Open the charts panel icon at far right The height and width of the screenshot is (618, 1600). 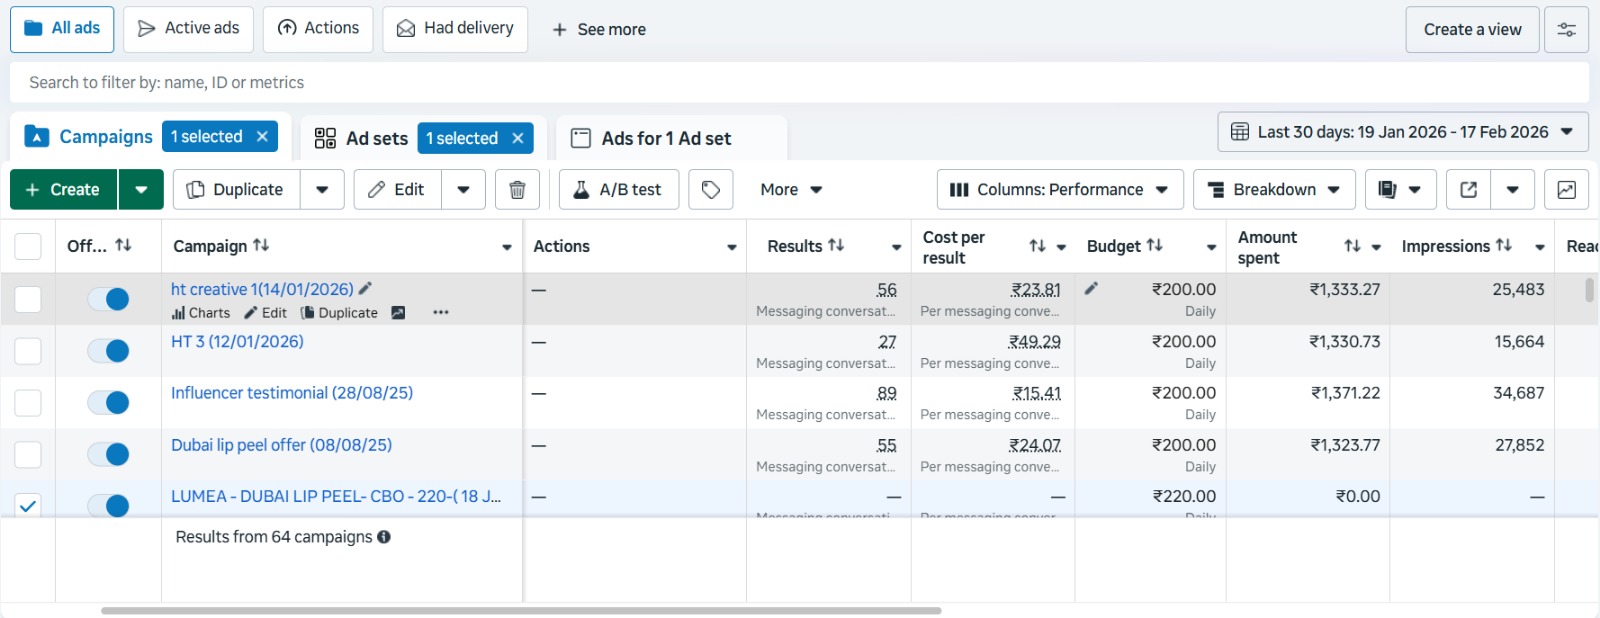tap(1566, 190)
